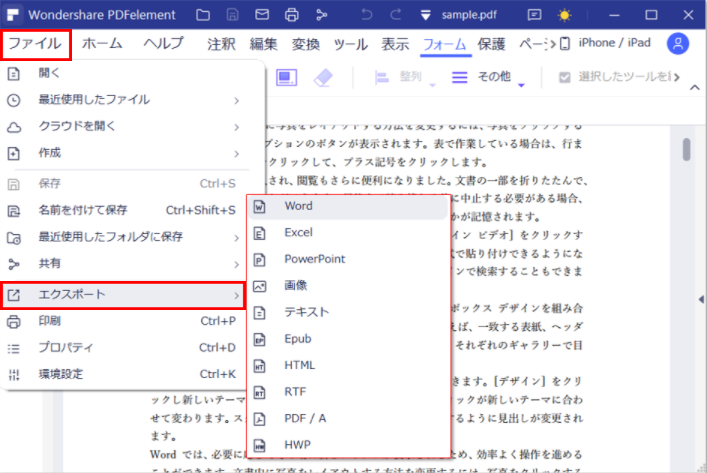The image size is (707, 473).
Task: Export to Excel format
Action: (x=348, y=233)
